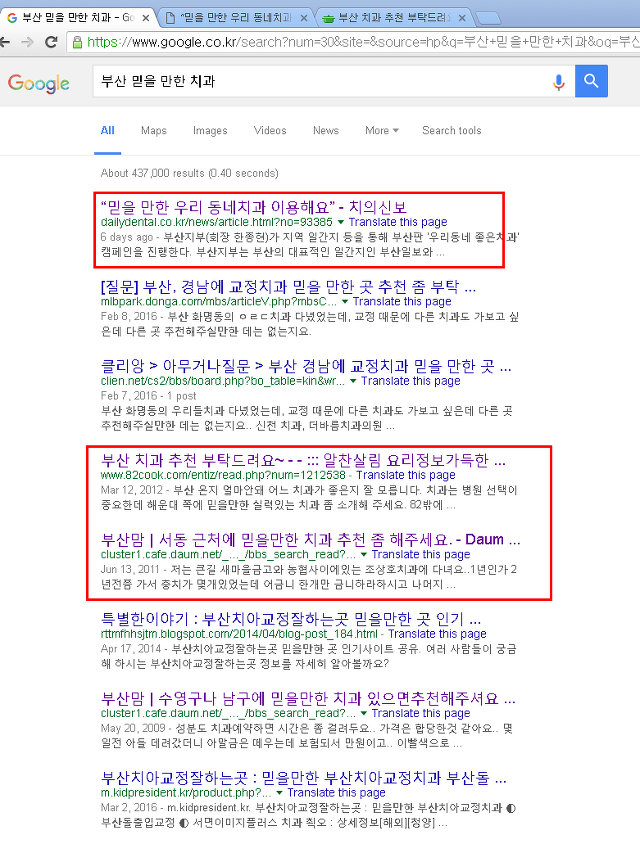Open a new tab with the tab button
The height and width of the screenshot is (844, 640).
coord(488,18)
